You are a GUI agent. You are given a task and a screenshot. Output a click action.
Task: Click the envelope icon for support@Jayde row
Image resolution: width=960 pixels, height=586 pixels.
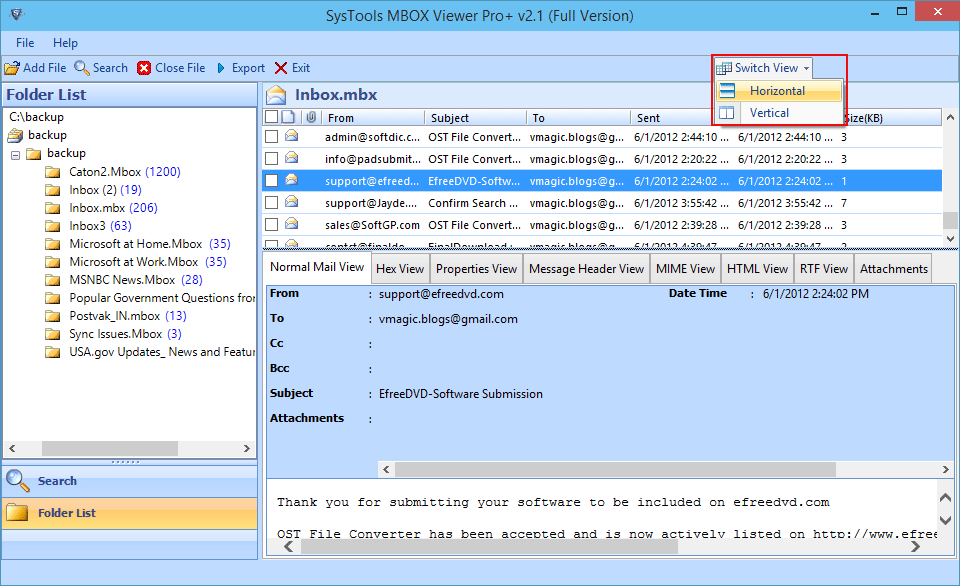tap(291, 202)
